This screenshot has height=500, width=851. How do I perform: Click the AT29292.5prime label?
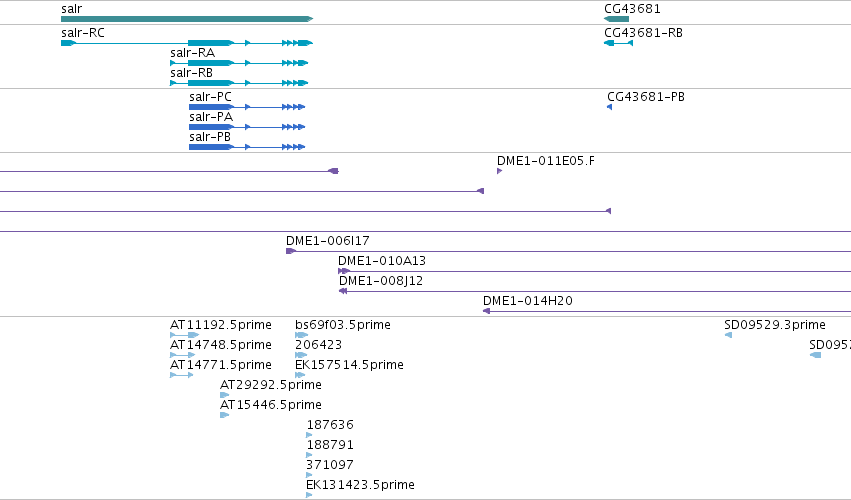pos(271,385)
